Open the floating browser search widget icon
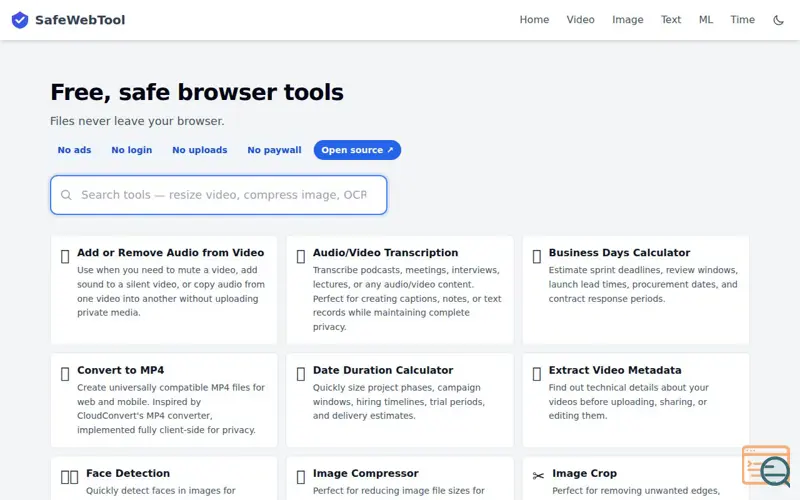Screen dimensions: 800x500 [766, 466]
